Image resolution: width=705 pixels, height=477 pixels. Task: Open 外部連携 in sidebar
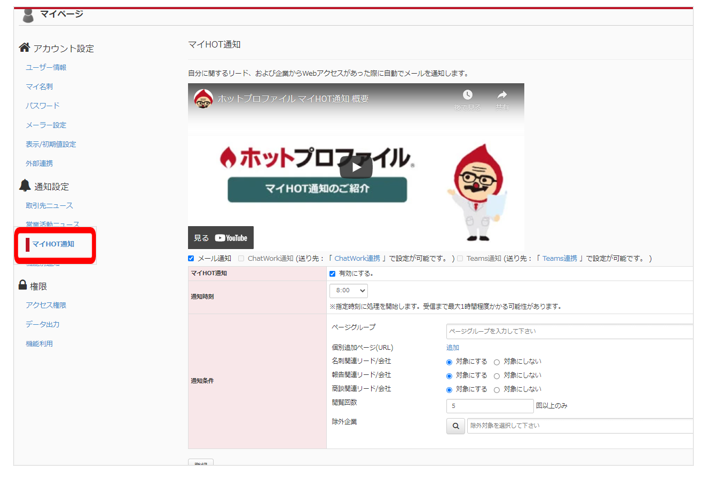39,163
